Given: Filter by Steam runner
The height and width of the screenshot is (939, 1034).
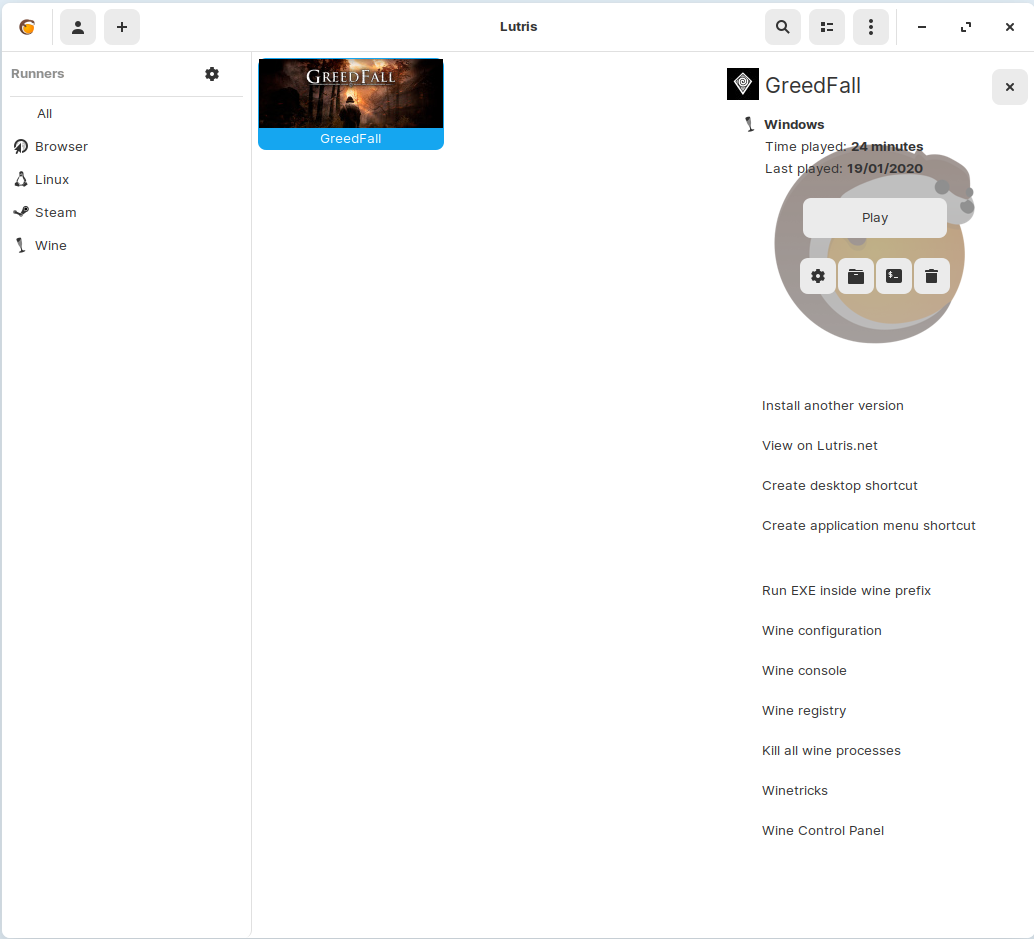Looking at the screenshot, I should click(55, 212).
